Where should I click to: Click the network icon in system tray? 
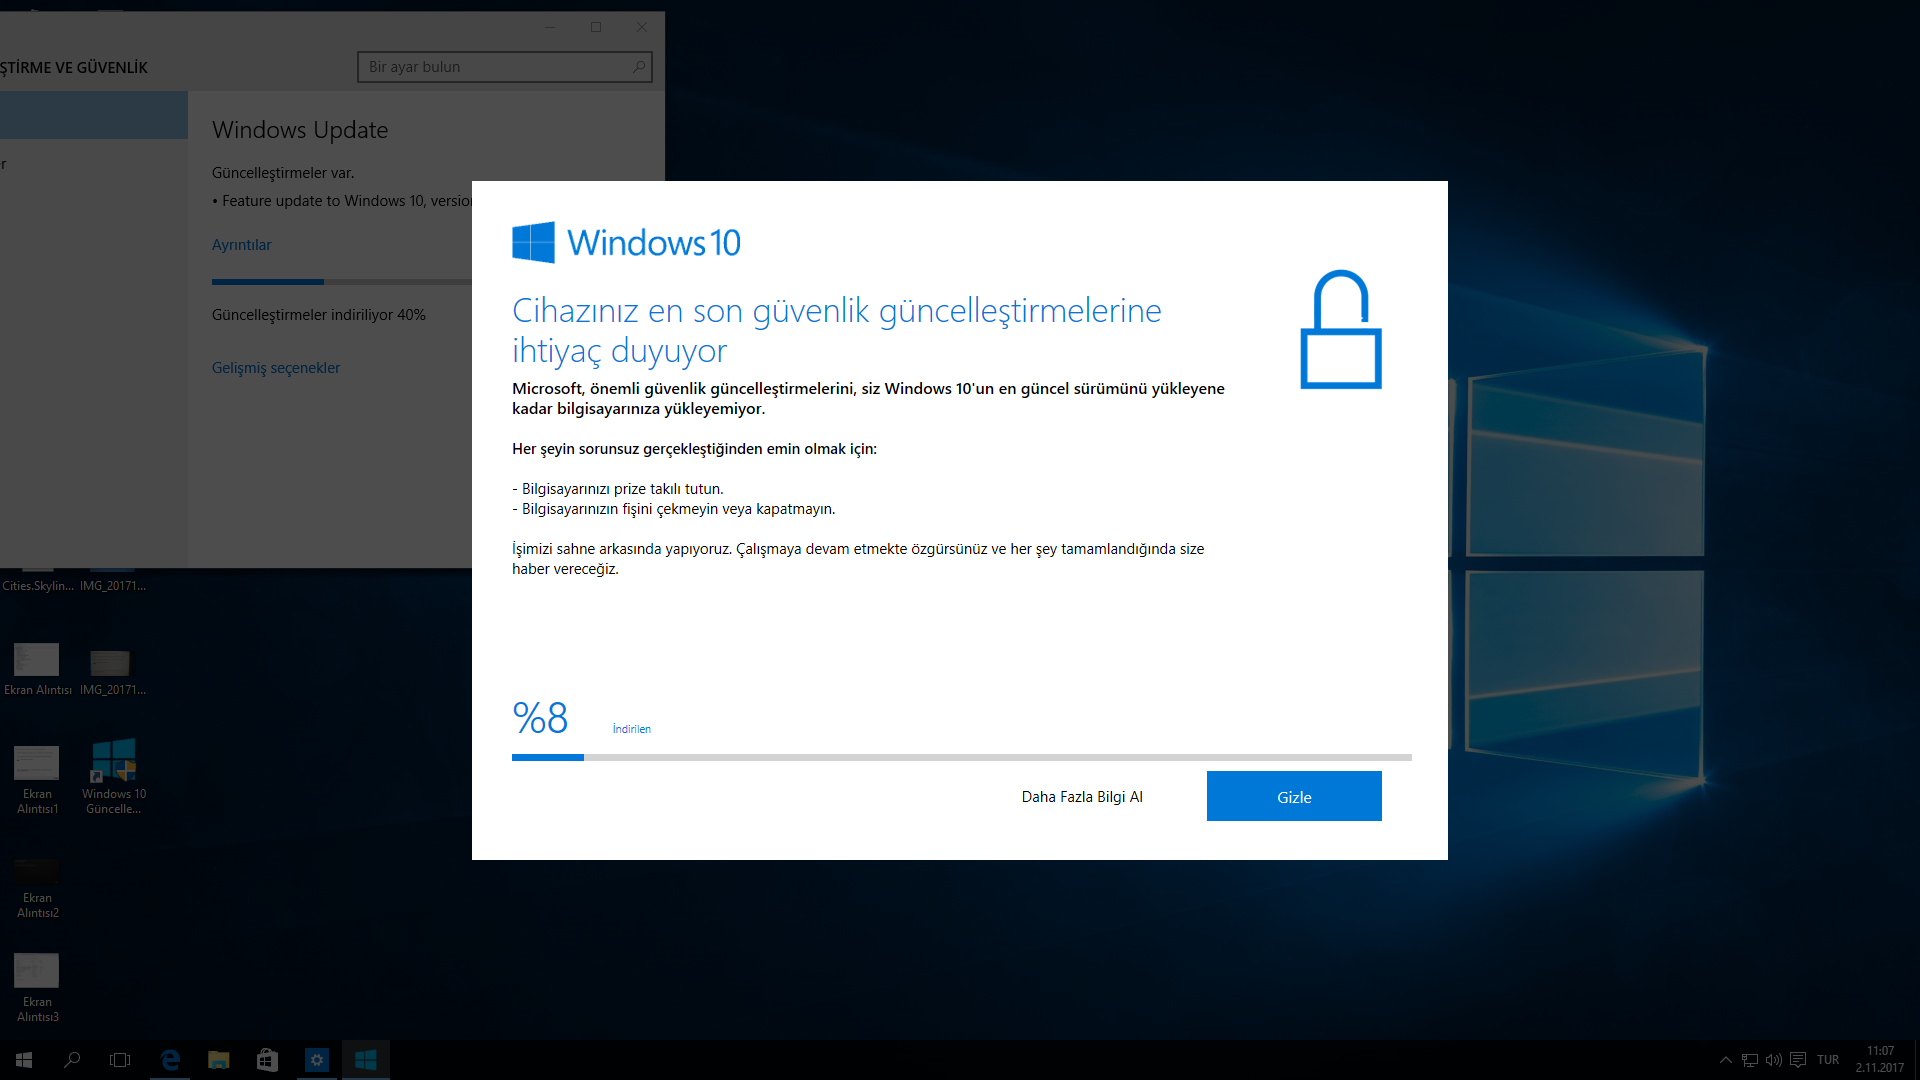(1750, 1060)
